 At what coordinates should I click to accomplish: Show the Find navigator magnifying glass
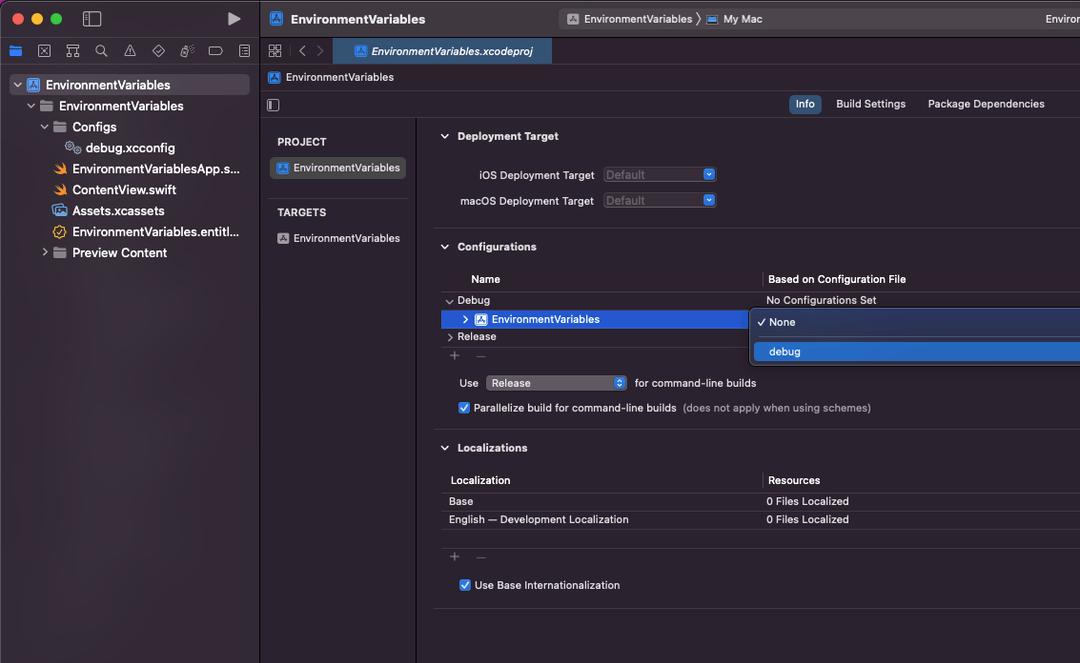[x=100, y=50]
